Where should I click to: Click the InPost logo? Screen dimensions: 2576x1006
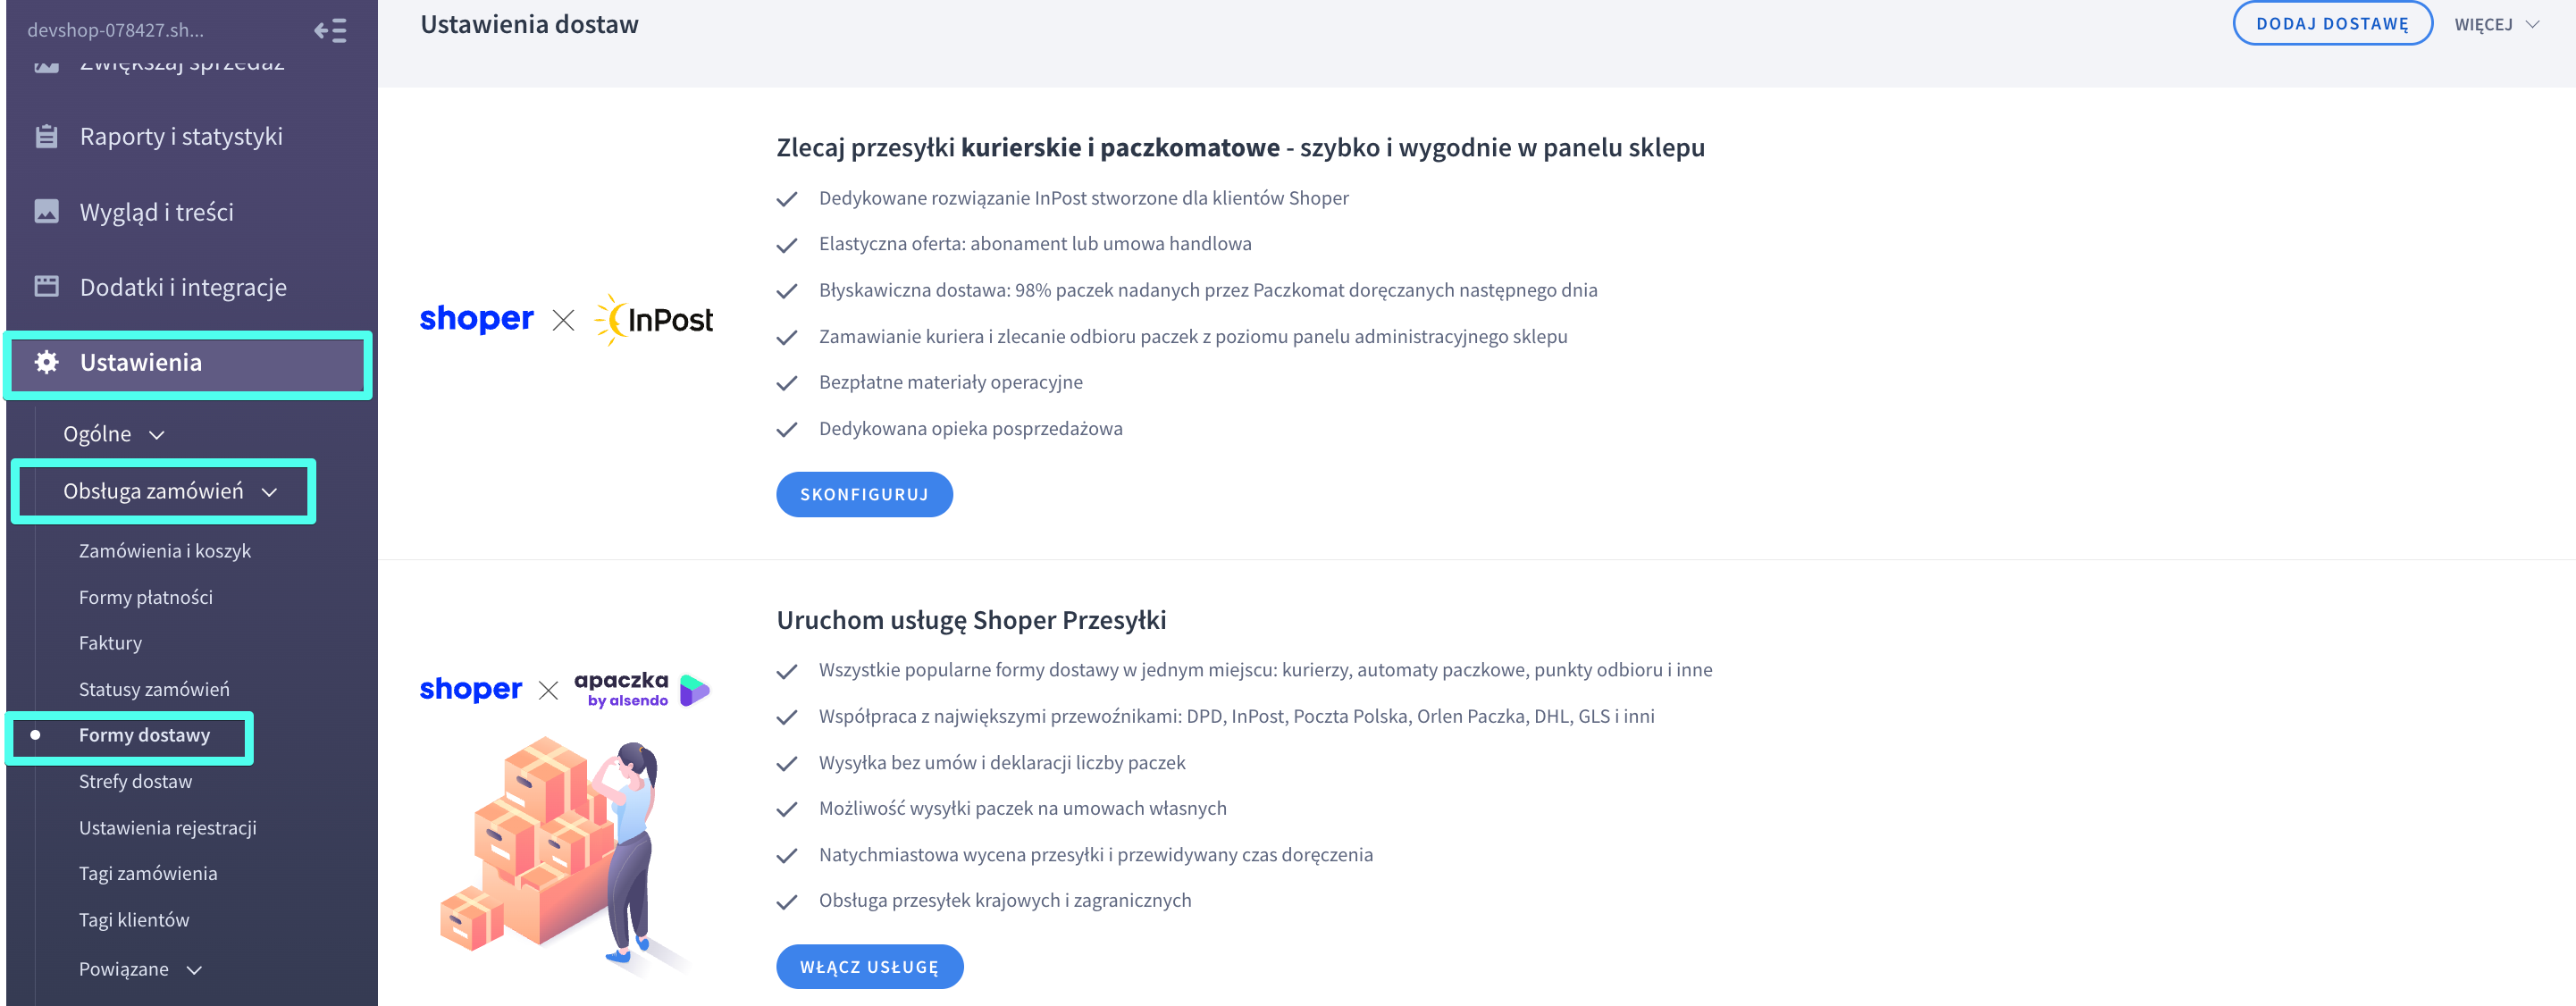click(655, 318)
